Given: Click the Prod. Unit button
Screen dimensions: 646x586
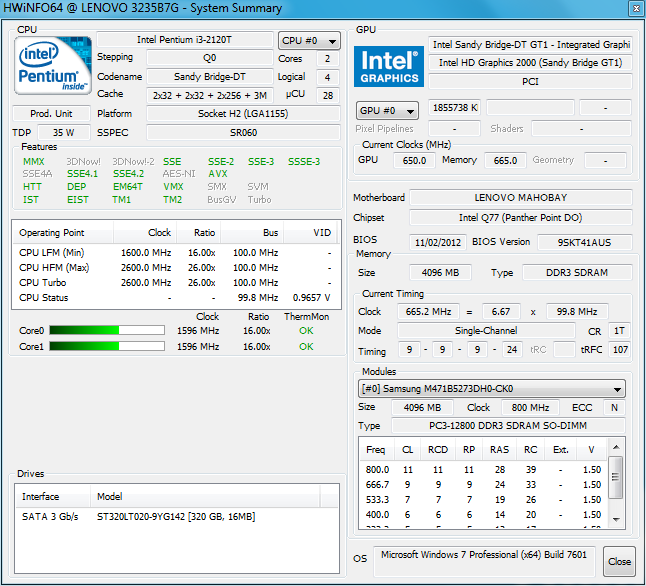Looking at the screenshot, I should coord(52,114).
